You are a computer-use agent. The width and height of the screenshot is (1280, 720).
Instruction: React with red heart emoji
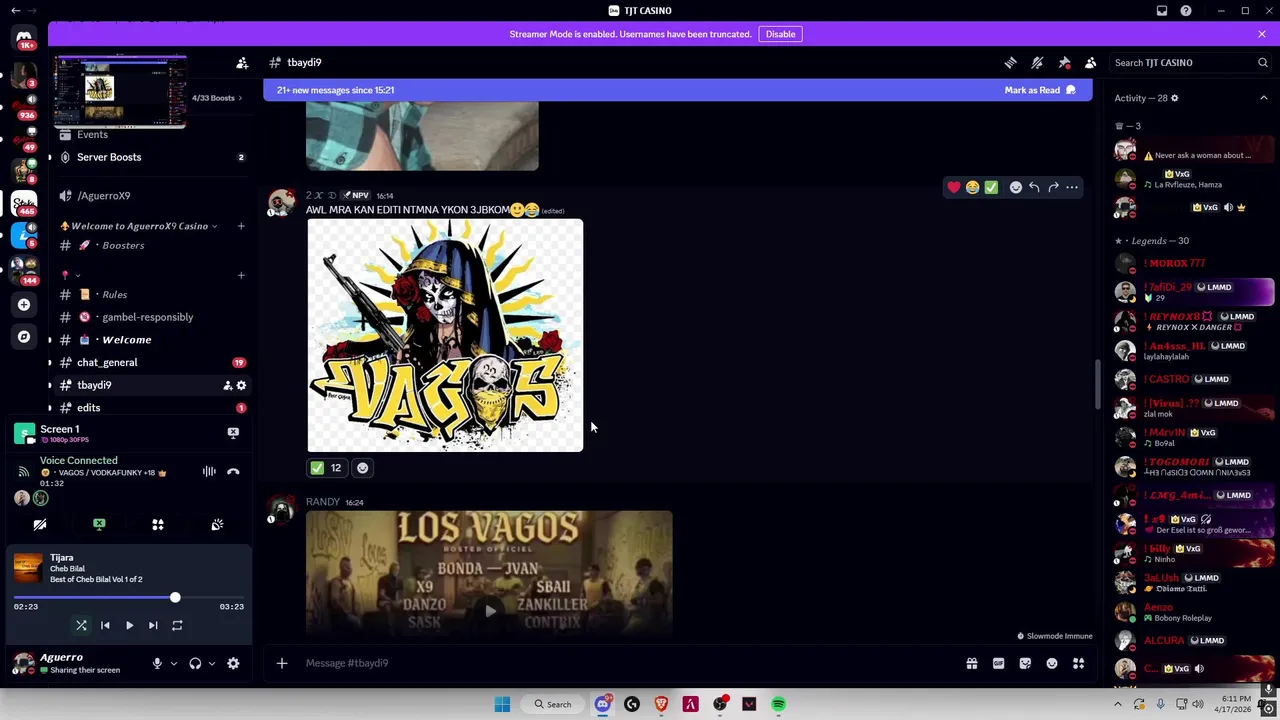[x=954, y=187]
